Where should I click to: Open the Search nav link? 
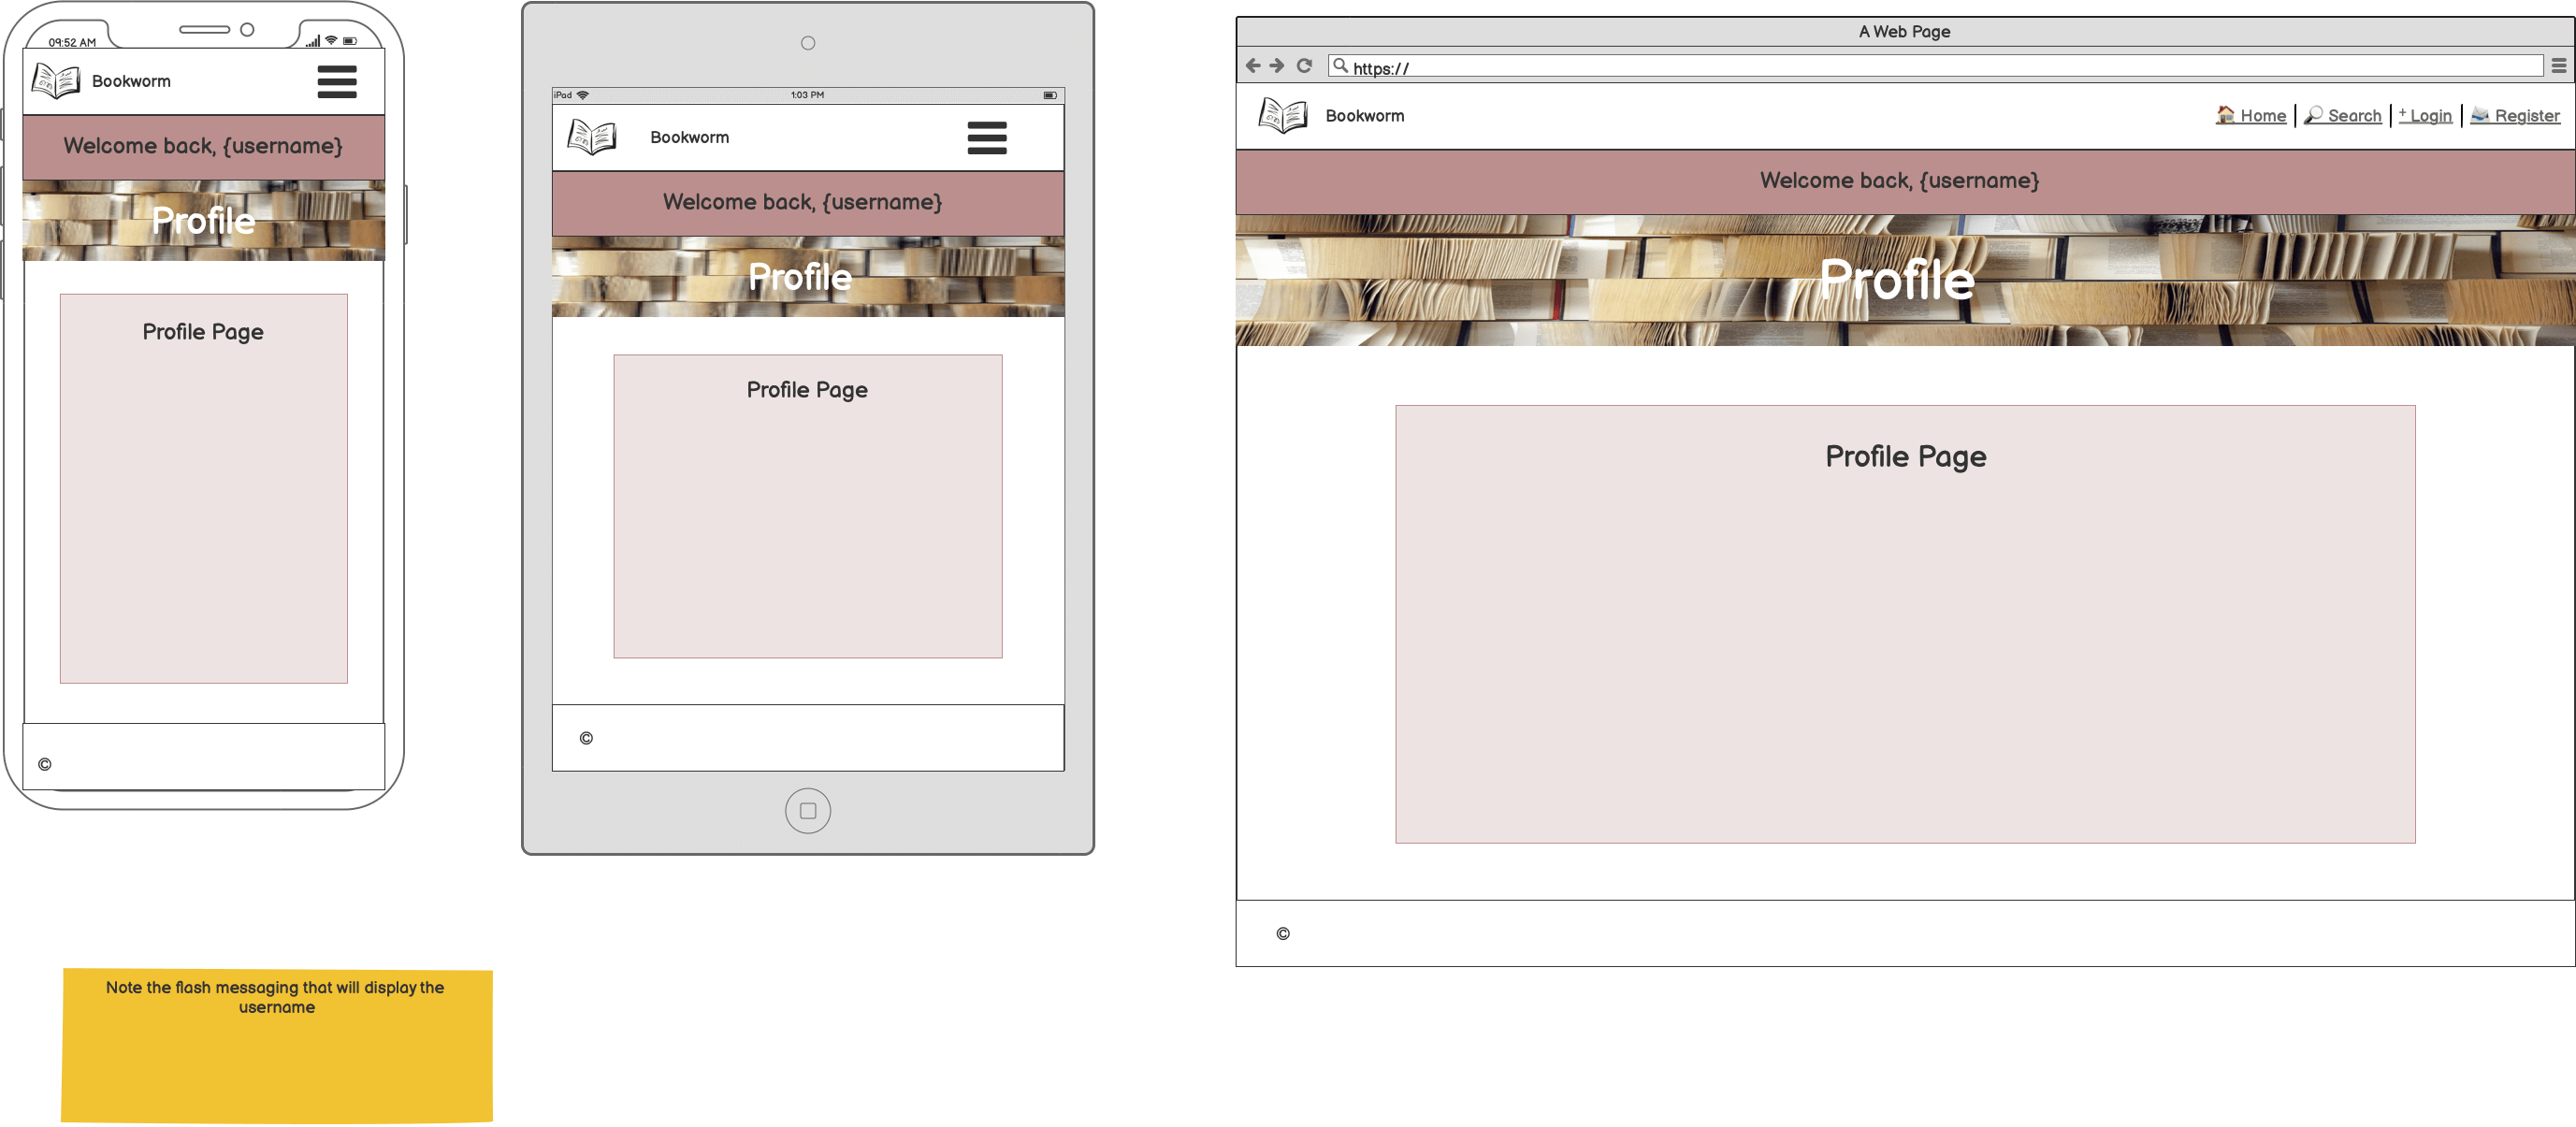[2343, 116]
